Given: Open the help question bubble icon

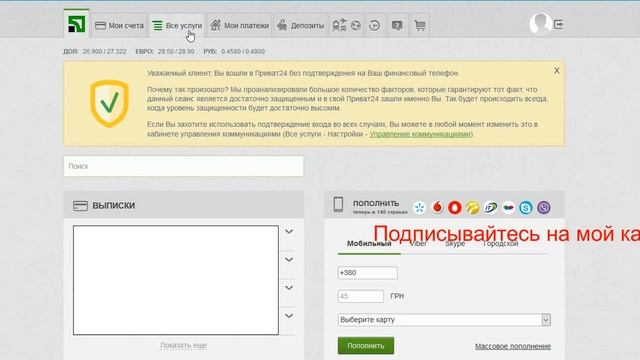Looking at the screenshot, I should [397, 26].
